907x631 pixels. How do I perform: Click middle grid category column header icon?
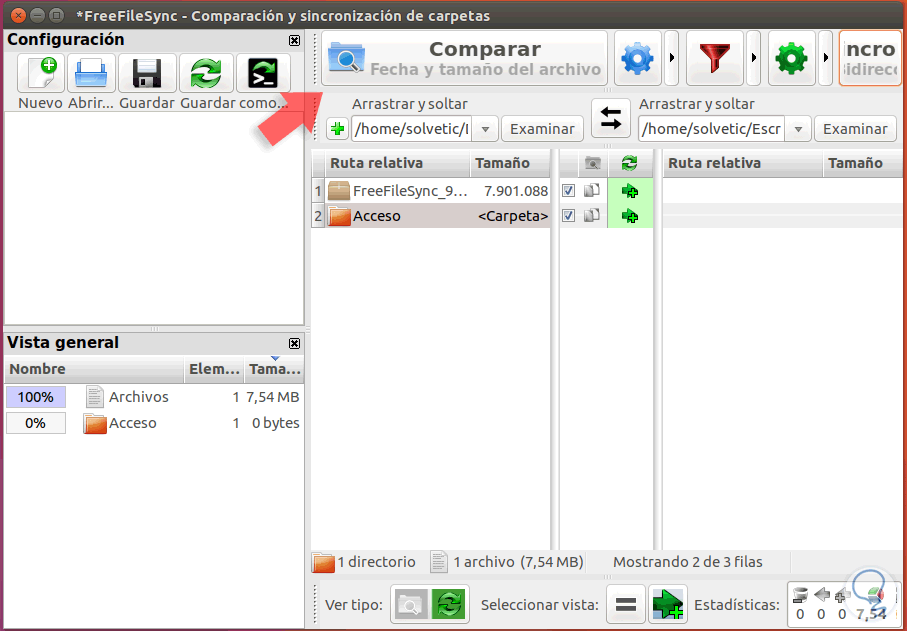[592, 163]
